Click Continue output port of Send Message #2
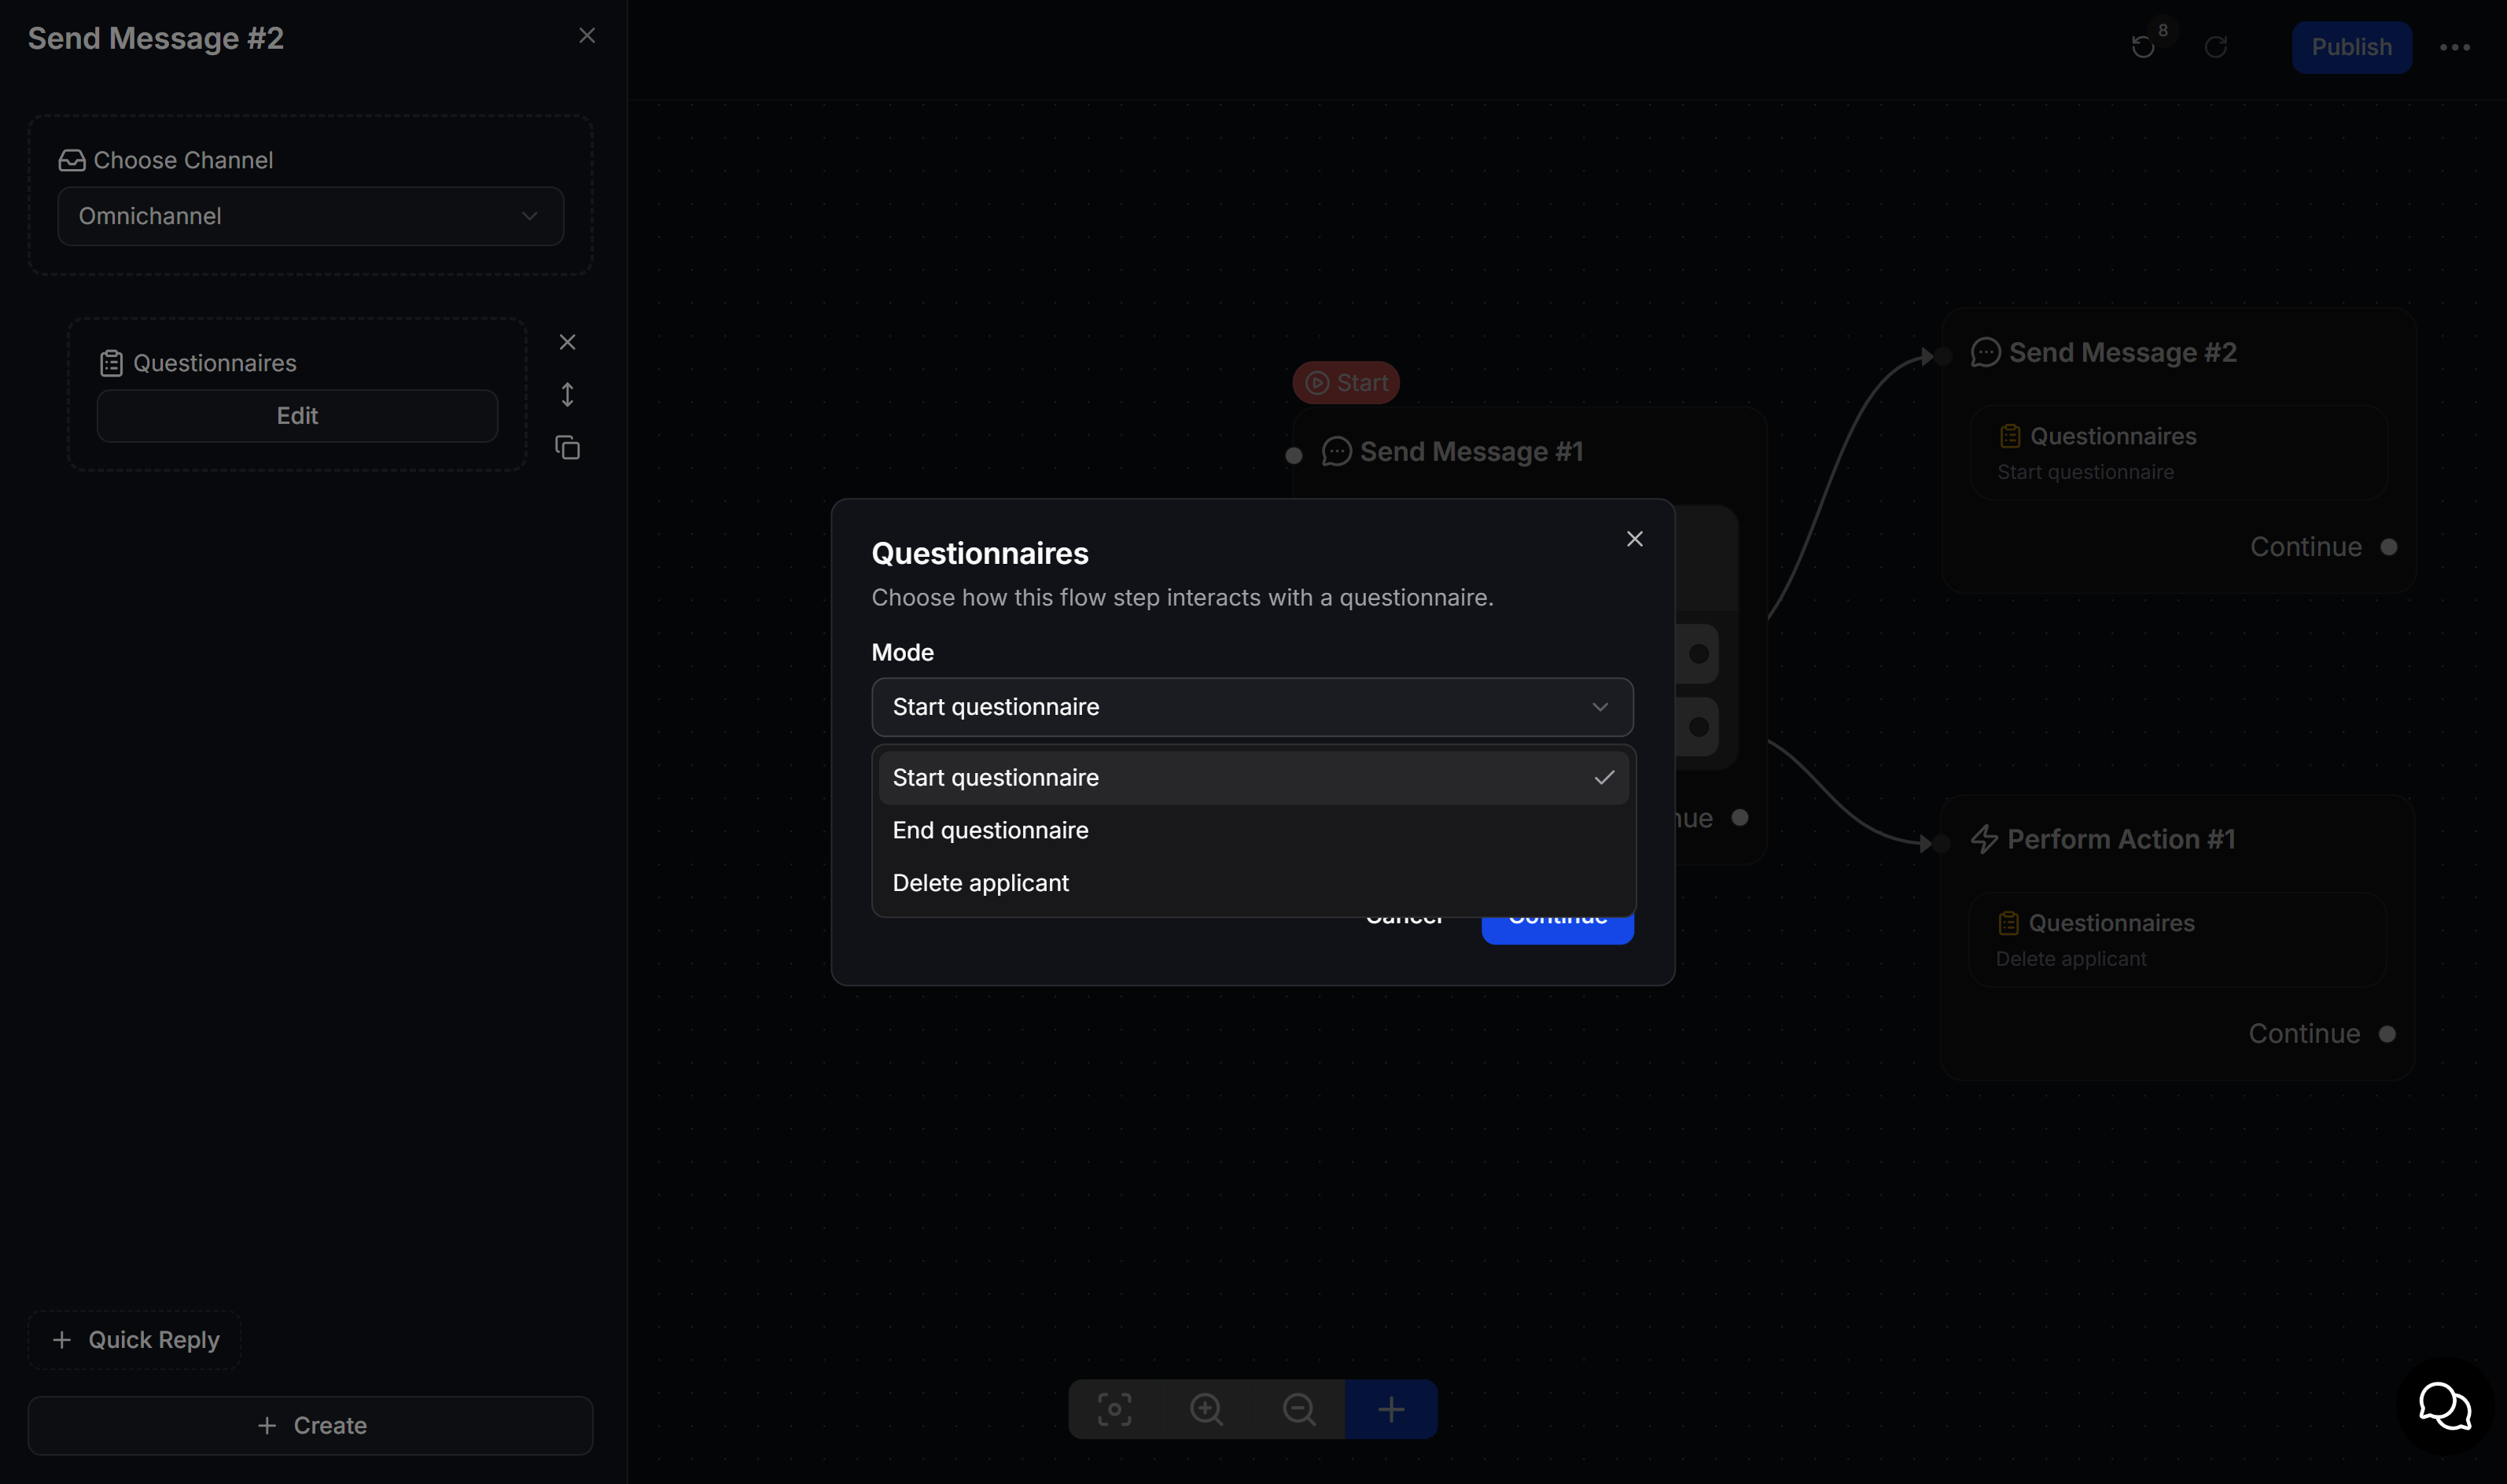 pyautogui.click(x=2389, y=547)
